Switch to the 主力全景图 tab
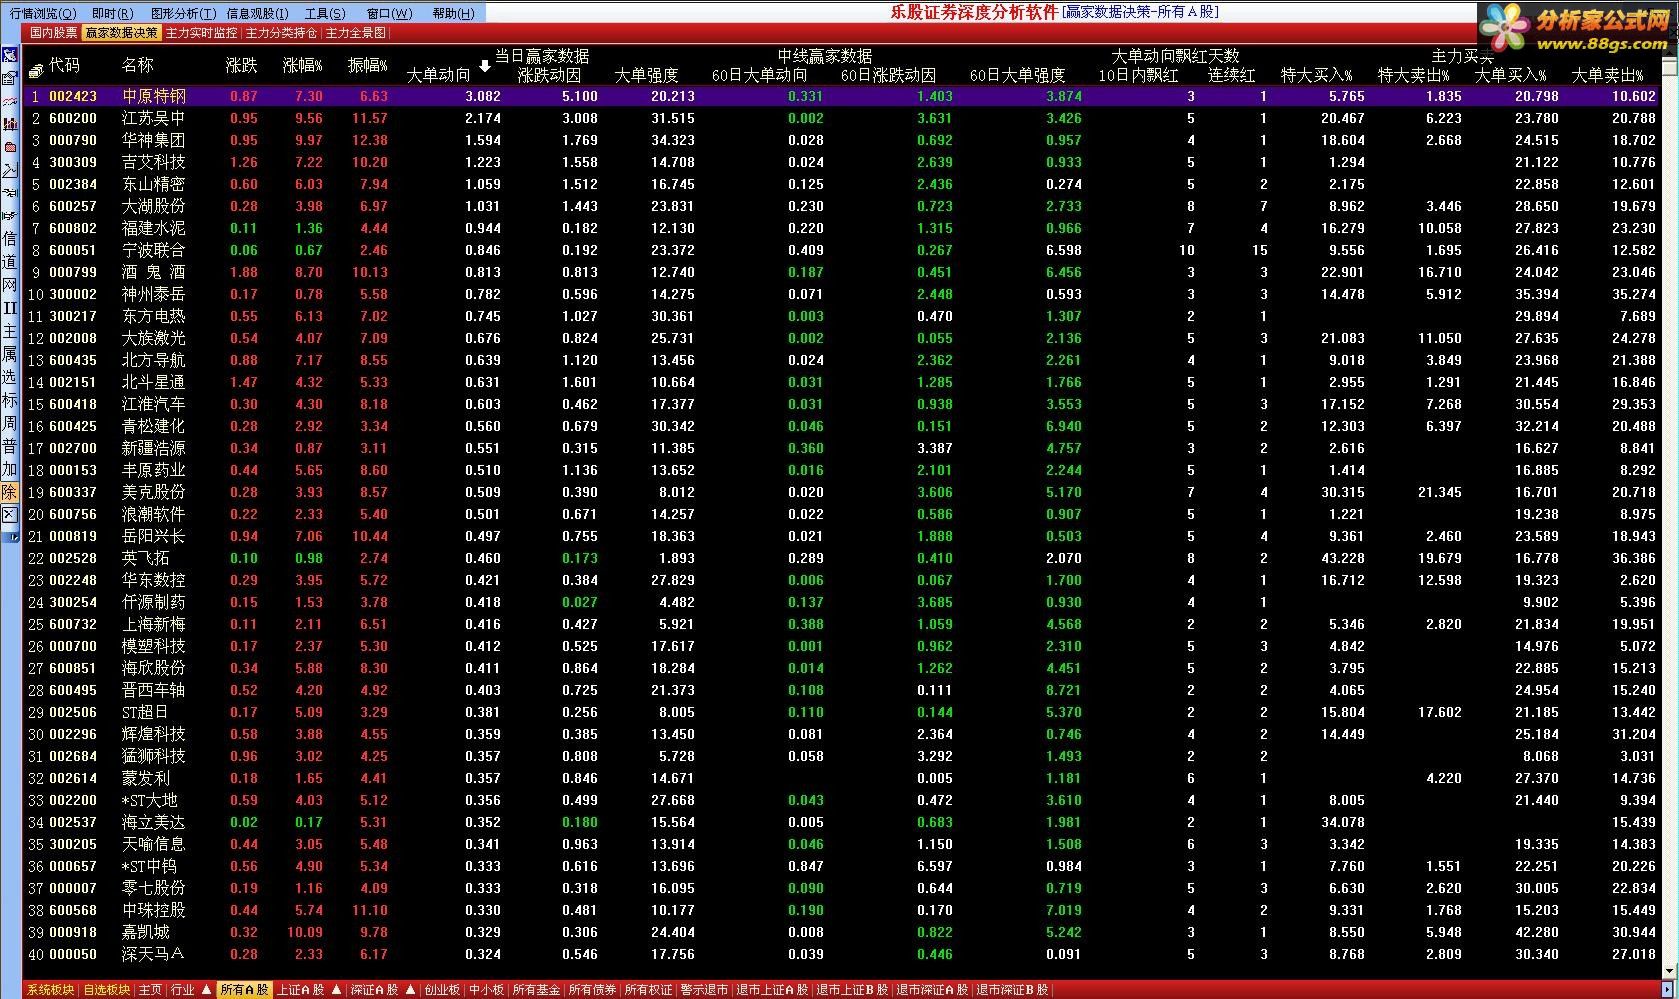The height and width of the screenshot is (999, 1679). pos(355,33)
